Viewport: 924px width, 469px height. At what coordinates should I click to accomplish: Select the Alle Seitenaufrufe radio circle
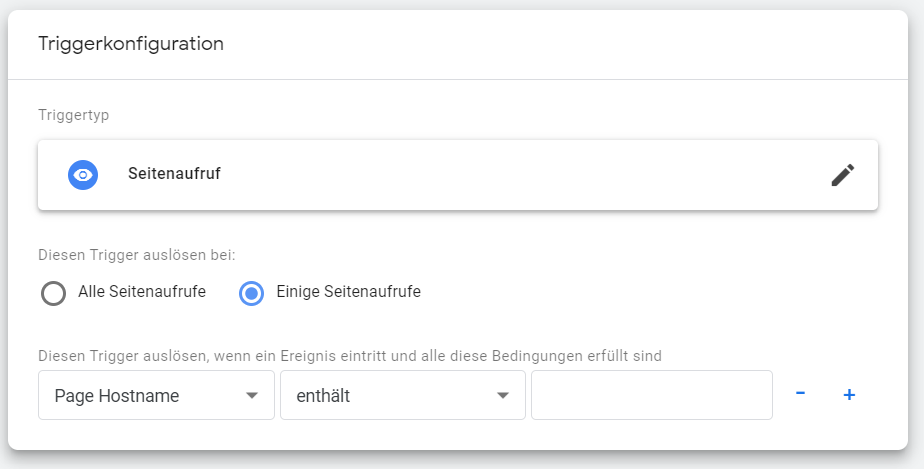[54, 293]
